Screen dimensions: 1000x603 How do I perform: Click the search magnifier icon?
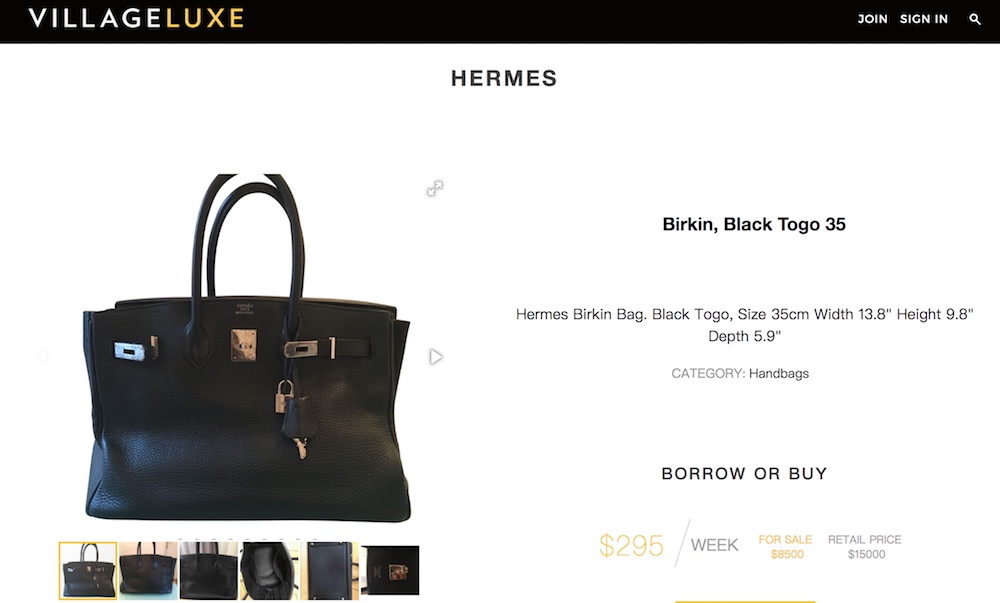click(x=974, y=19)
